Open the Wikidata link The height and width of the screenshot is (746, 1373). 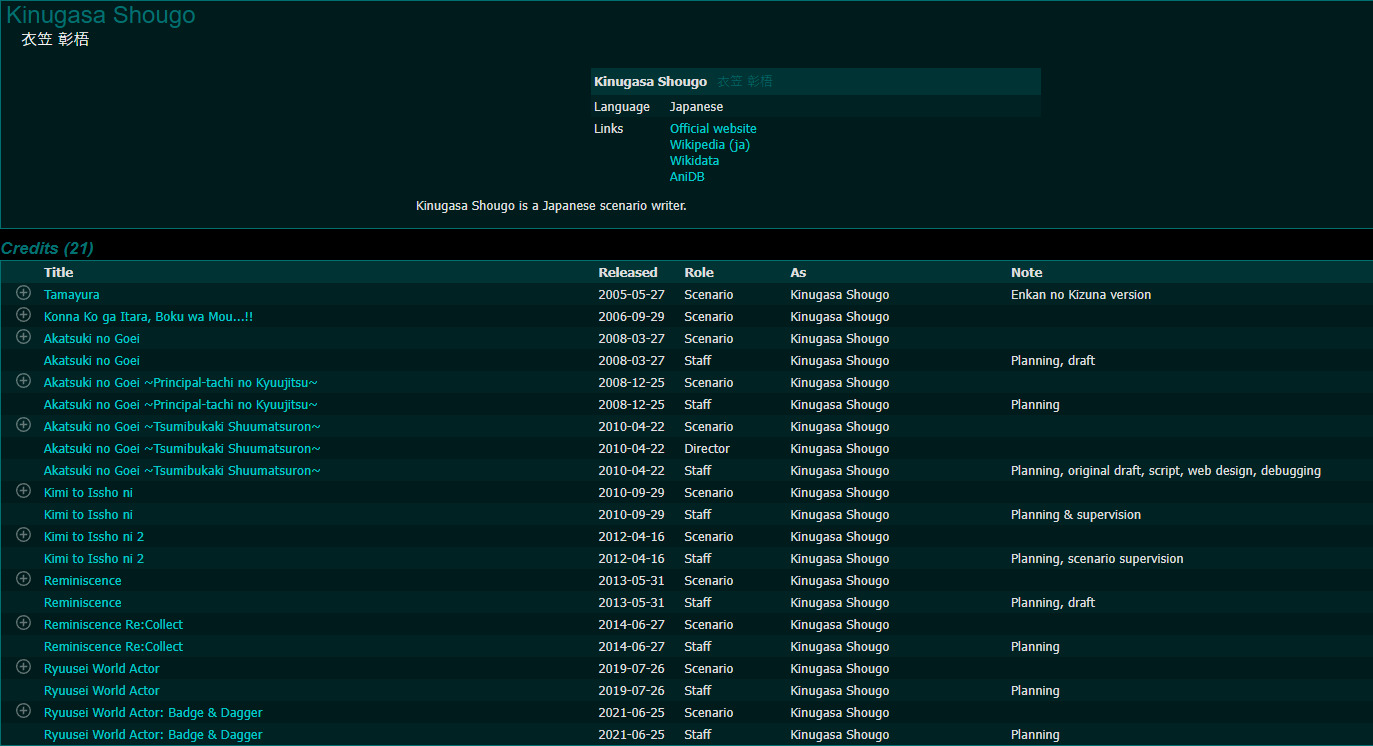point(694,161)
